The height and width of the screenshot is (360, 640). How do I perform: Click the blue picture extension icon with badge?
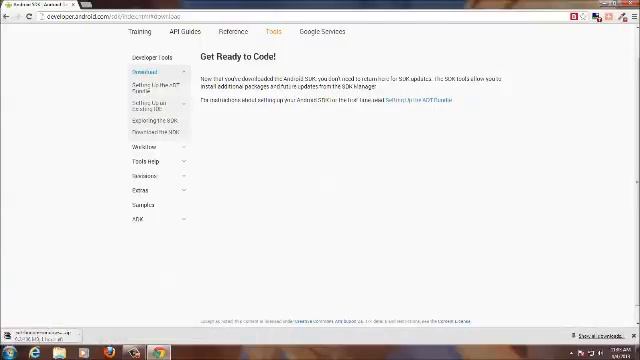pos(596,17)
